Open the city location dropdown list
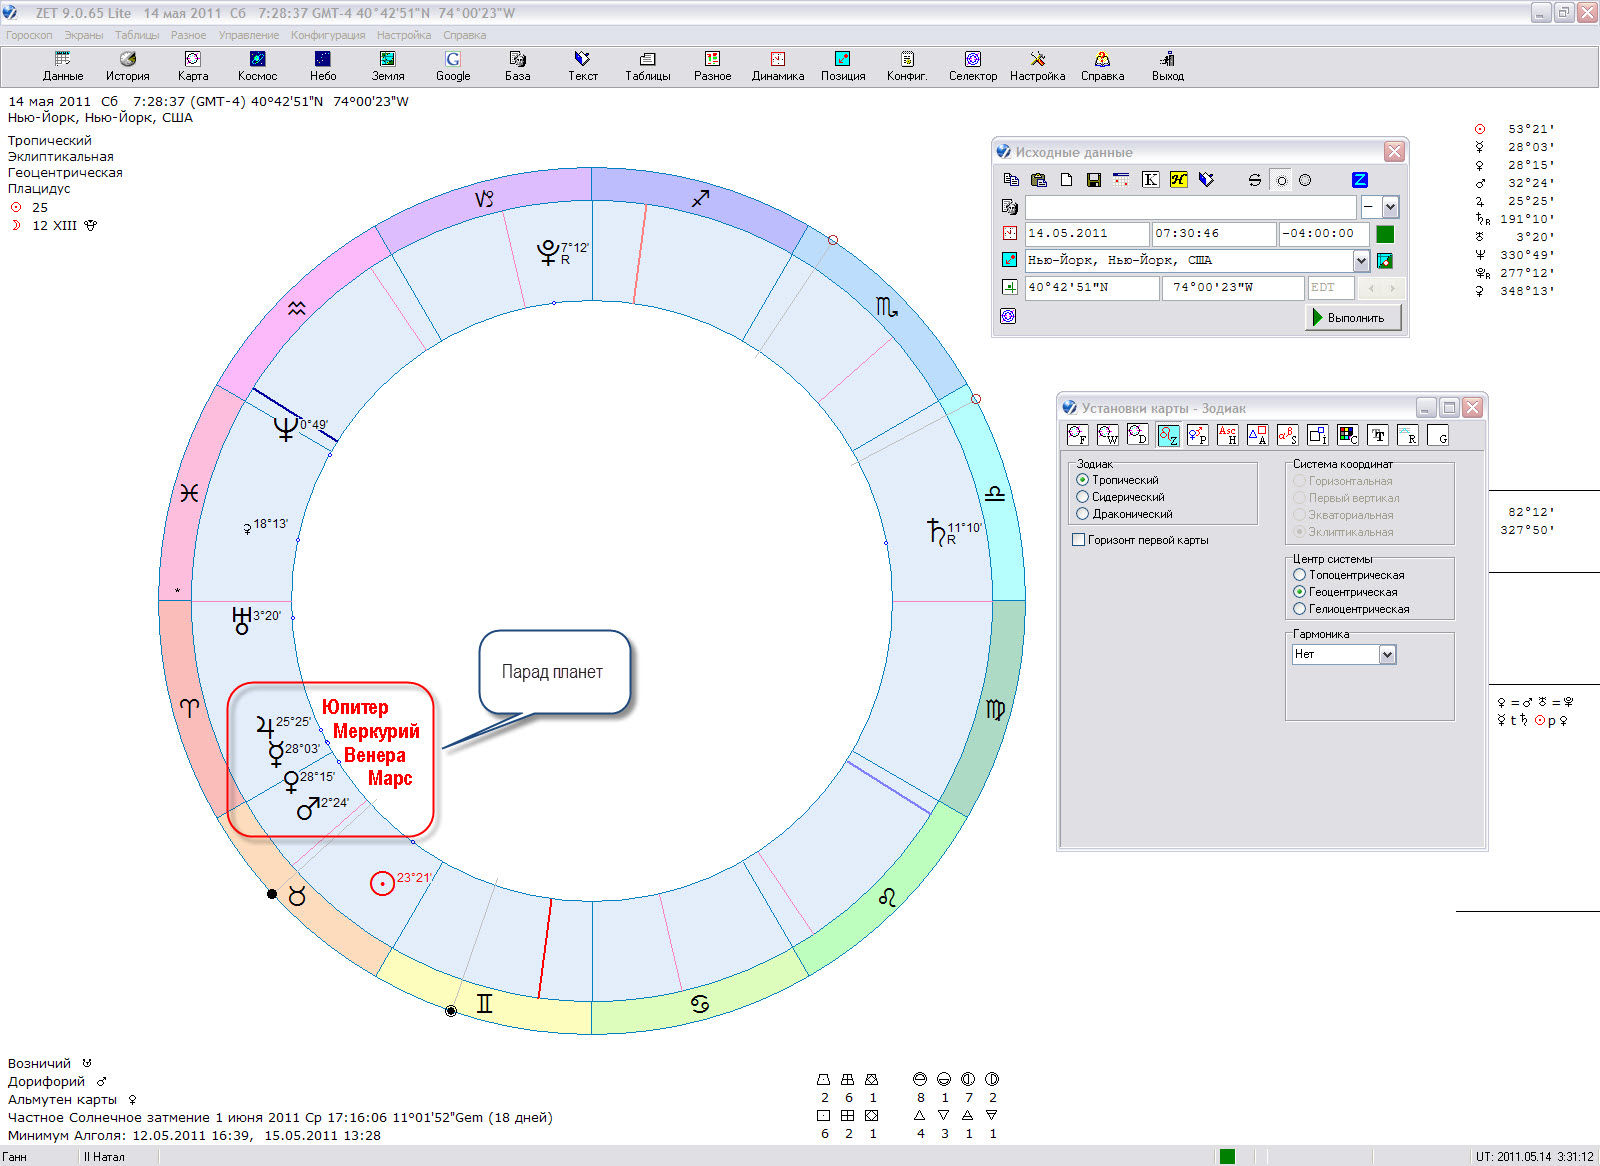The width and height of the screenshot is (1600, 1166). [x=1361, y=261]
